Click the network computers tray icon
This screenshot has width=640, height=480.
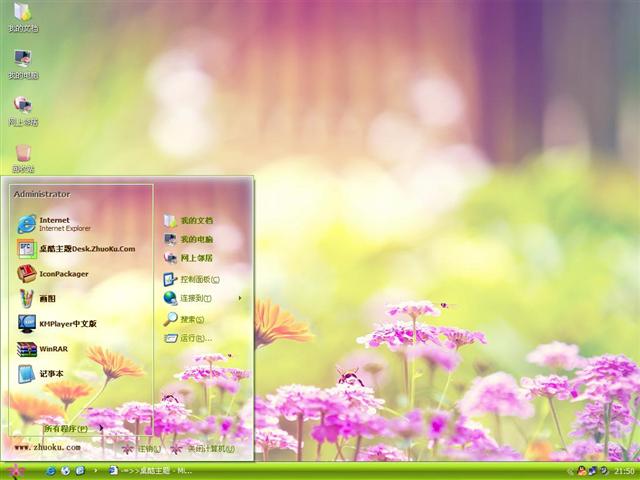click(592, 471)
